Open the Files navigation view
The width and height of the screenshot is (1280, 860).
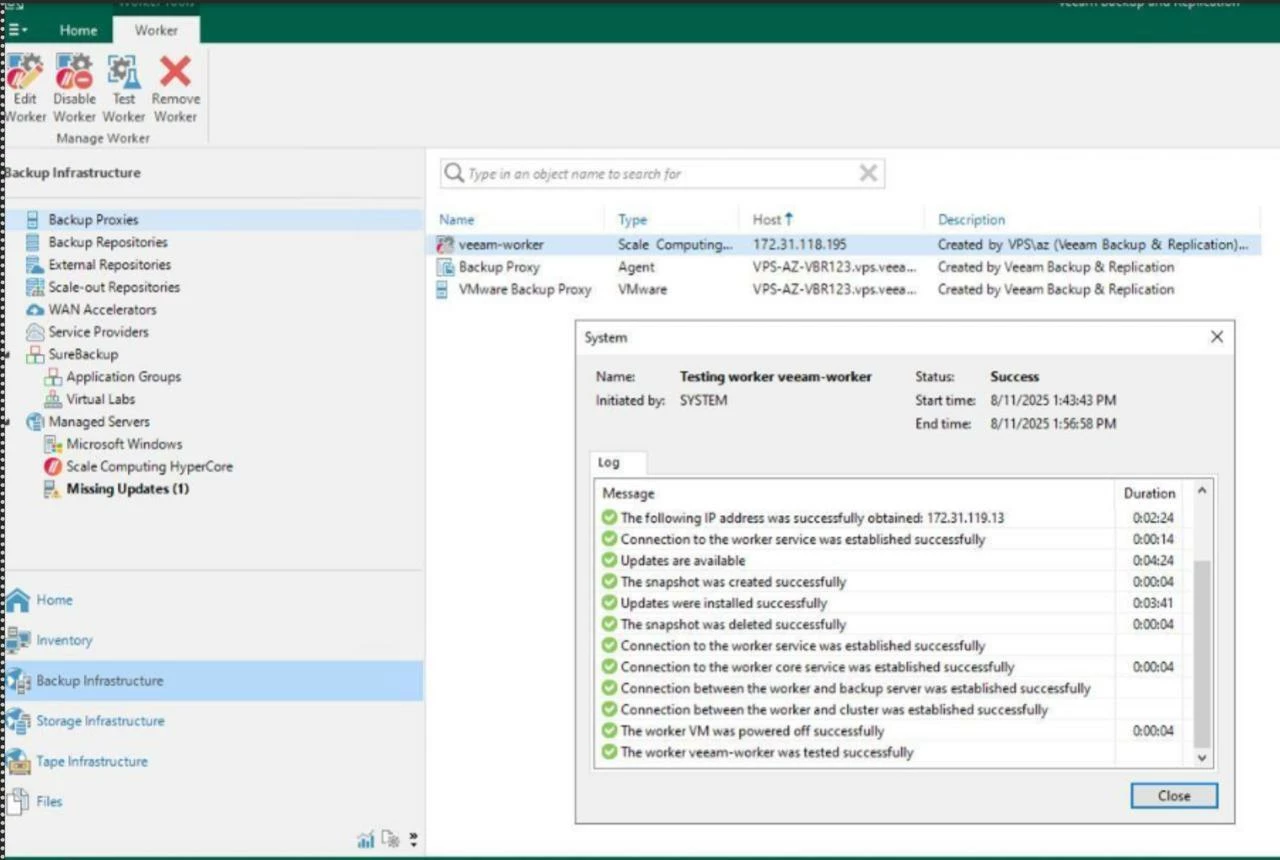(49, 801)
